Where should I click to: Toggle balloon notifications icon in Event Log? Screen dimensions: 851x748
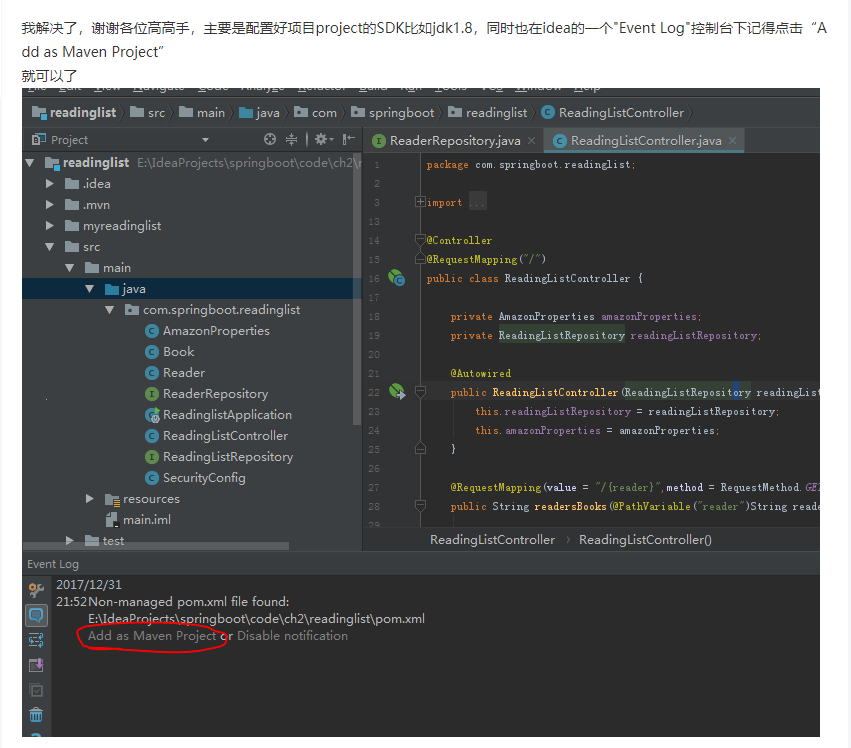[x=36, y=616]
